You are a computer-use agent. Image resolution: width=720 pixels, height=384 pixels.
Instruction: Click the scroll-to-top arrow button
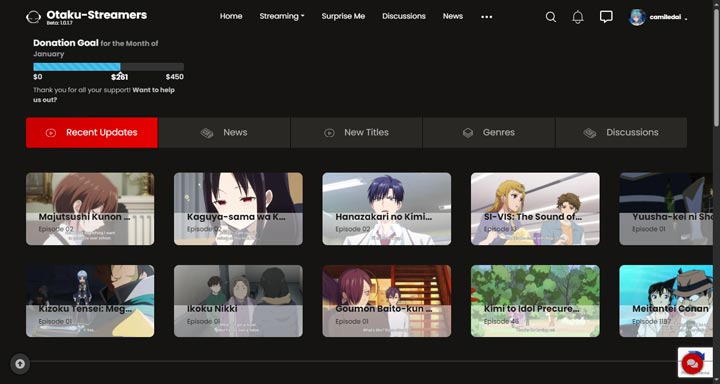(x=20, y=364)
